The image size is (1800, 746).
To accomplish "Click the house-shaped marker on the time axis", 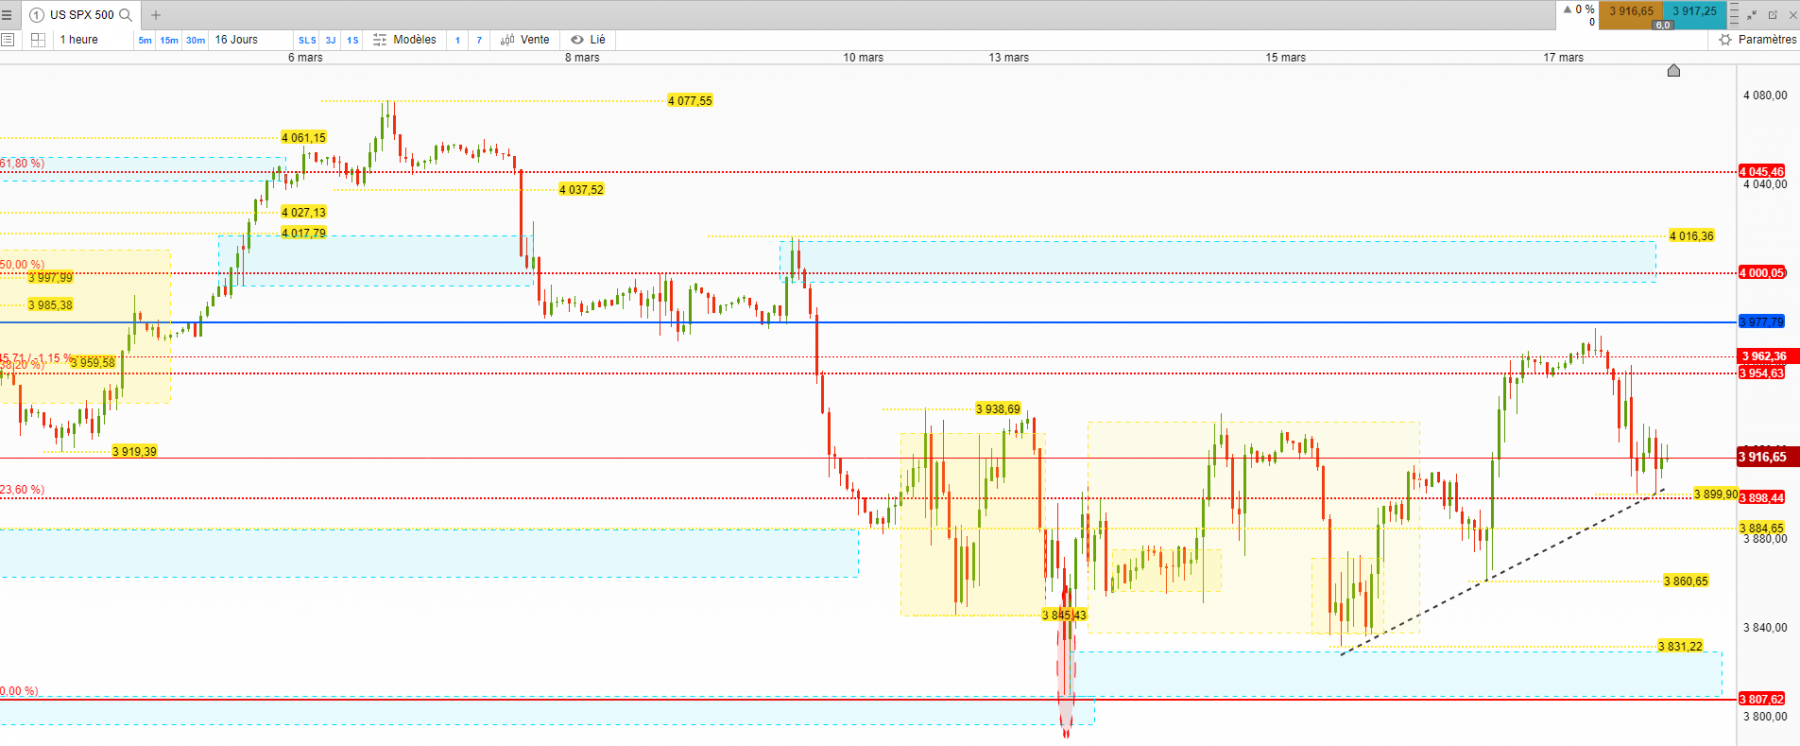I will [x=1674, y=70].
